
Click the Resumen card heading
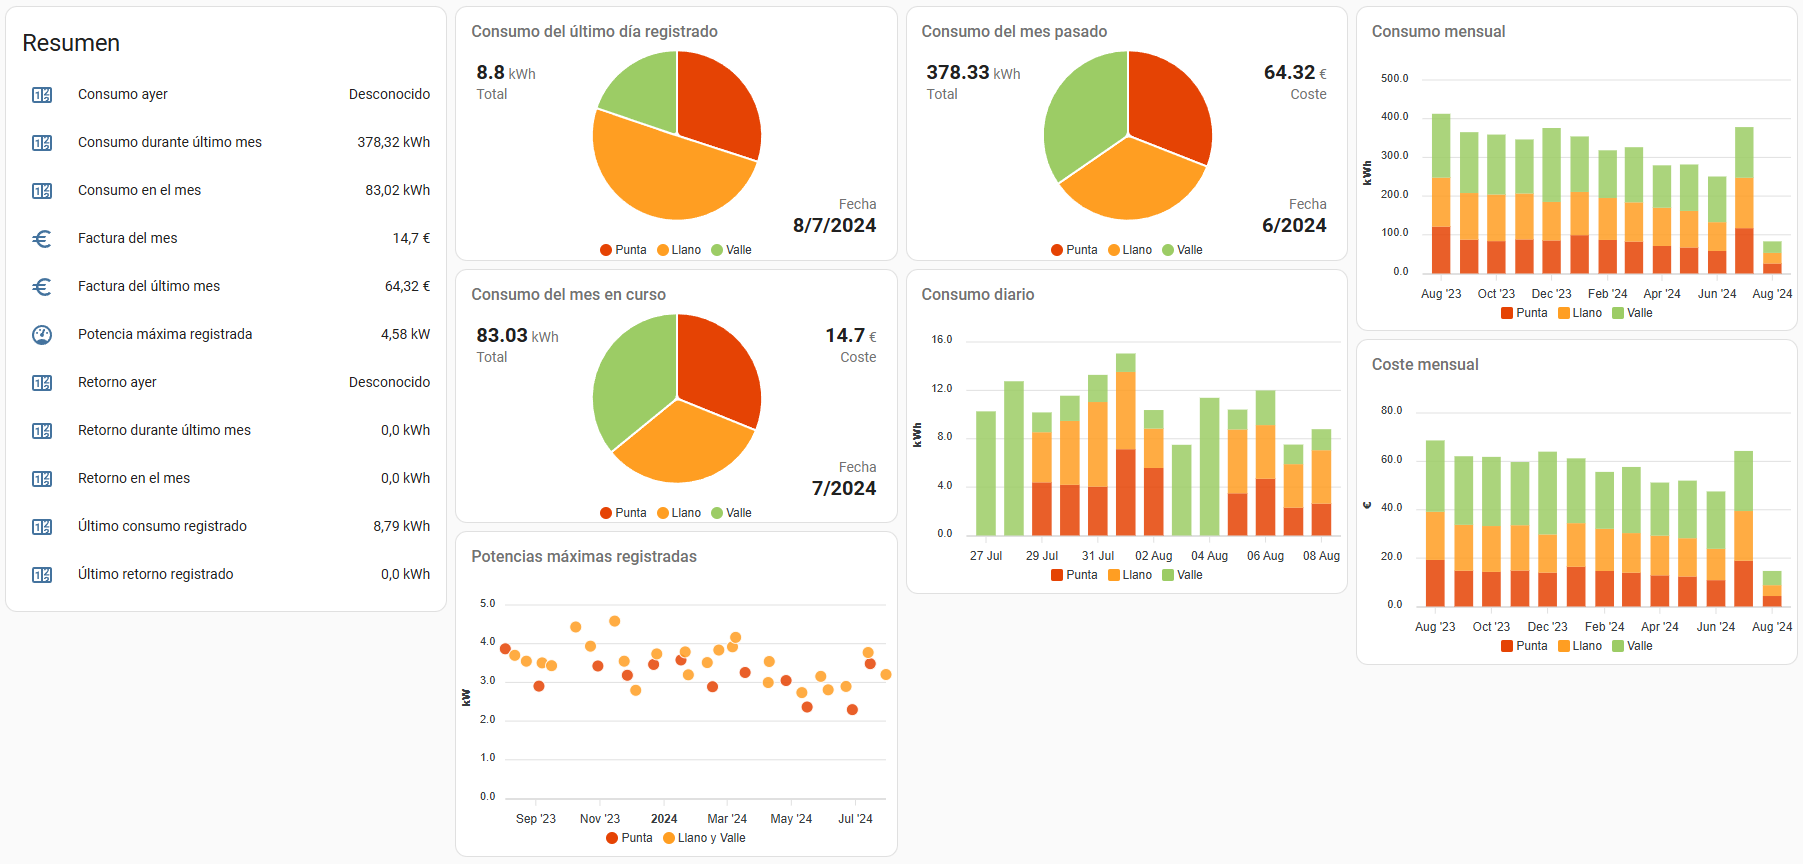[71, 43]
